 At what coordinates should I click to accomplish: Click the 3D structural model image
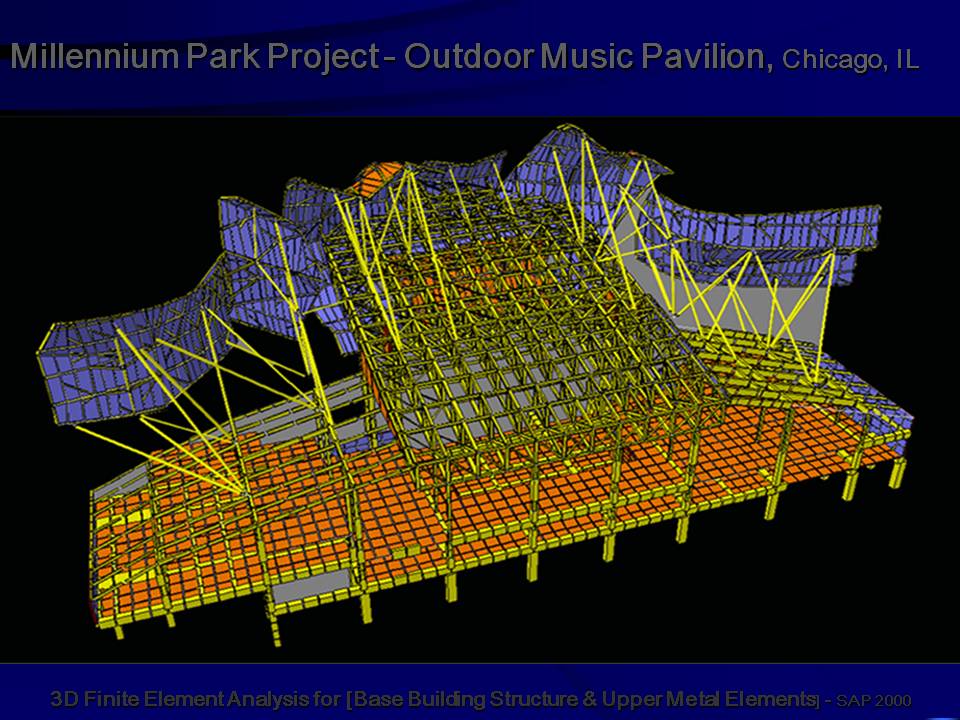480,389
